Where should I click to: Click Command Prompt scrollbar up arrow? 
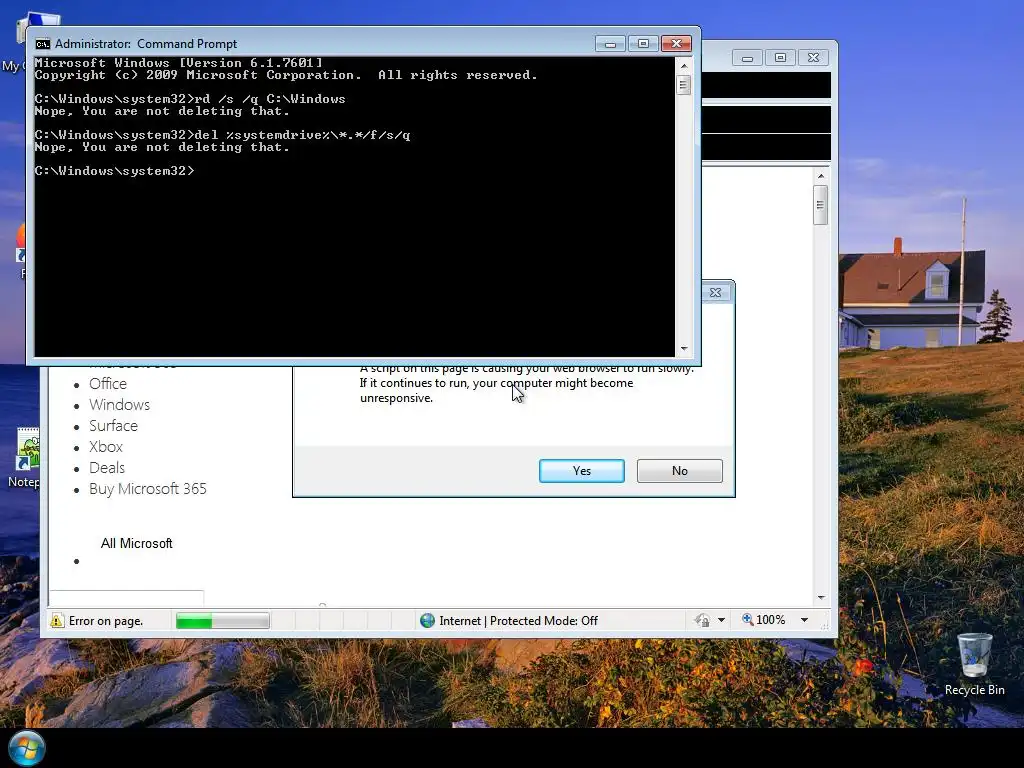point(684,65)
